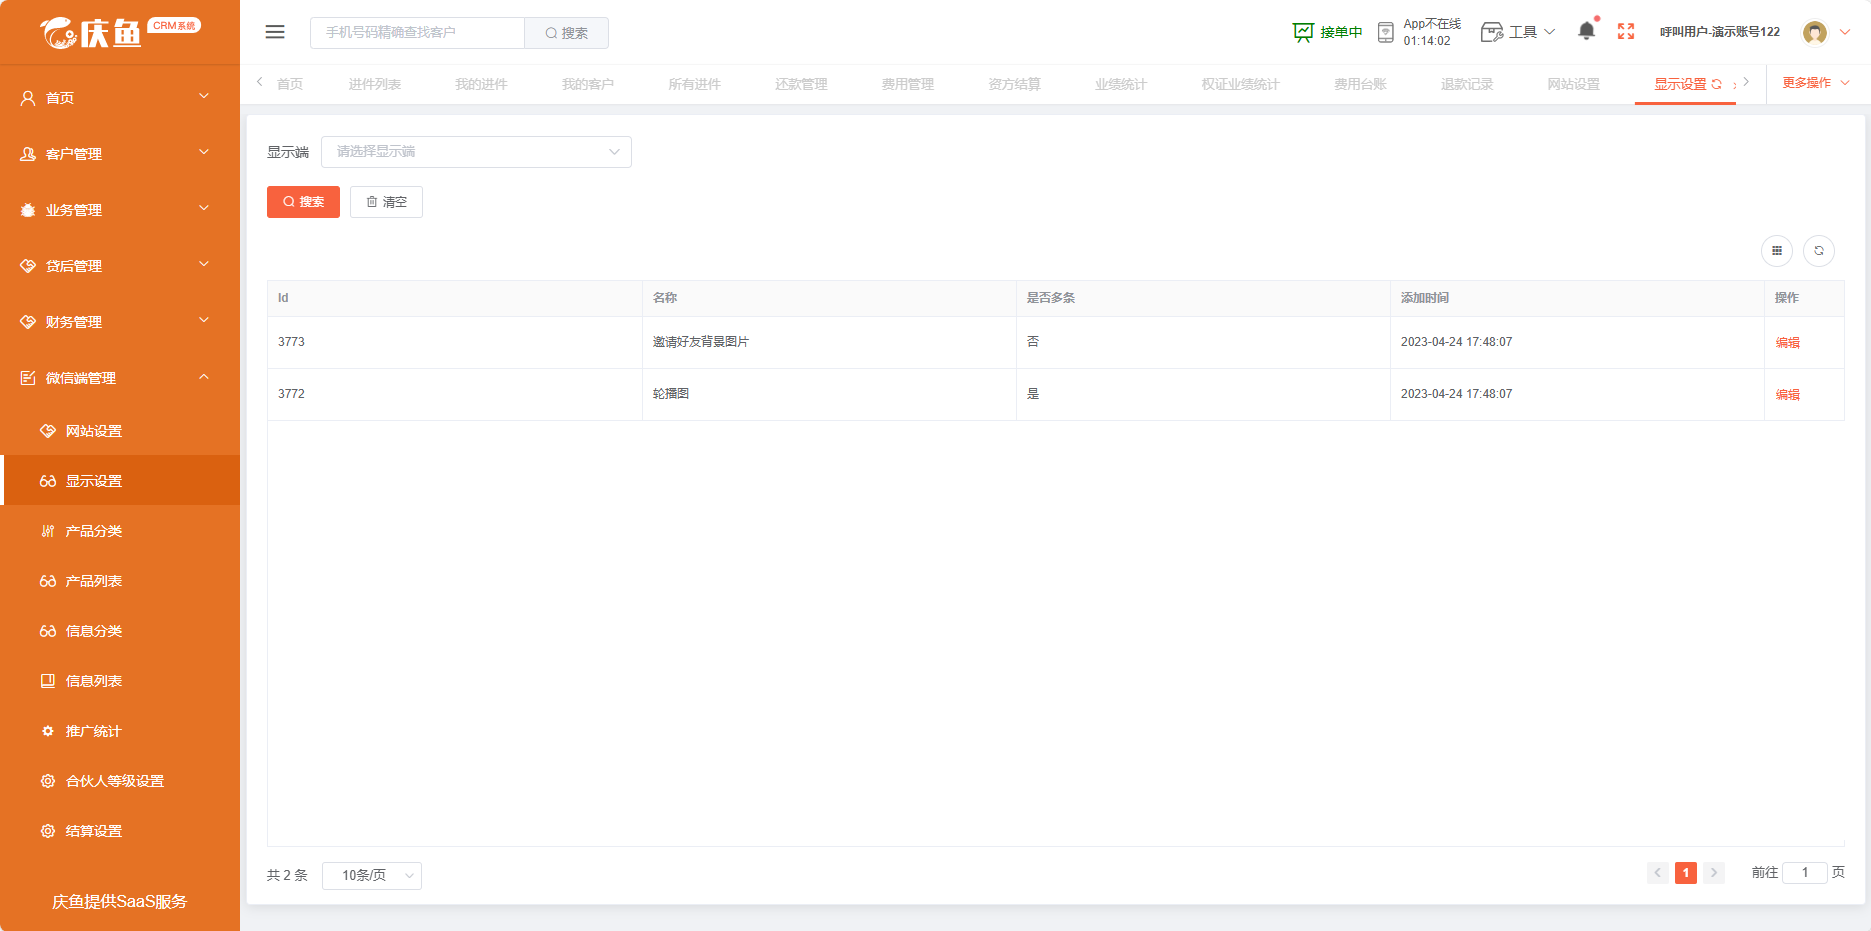Expand the 首页 sidebar menu
Image resolution: width=1871 pixels, height=931 pixels.
[x=120, y=98]
